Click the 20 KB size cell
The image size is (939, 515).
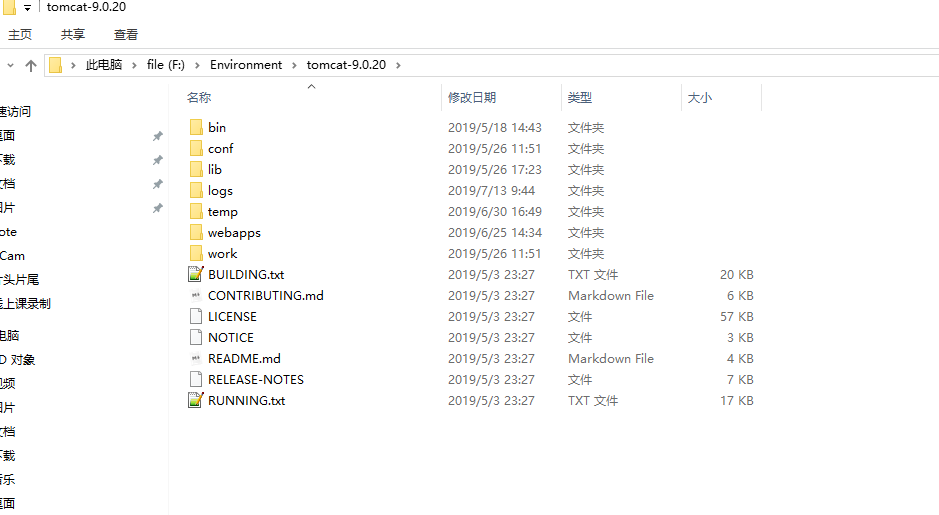click(737, 274)
